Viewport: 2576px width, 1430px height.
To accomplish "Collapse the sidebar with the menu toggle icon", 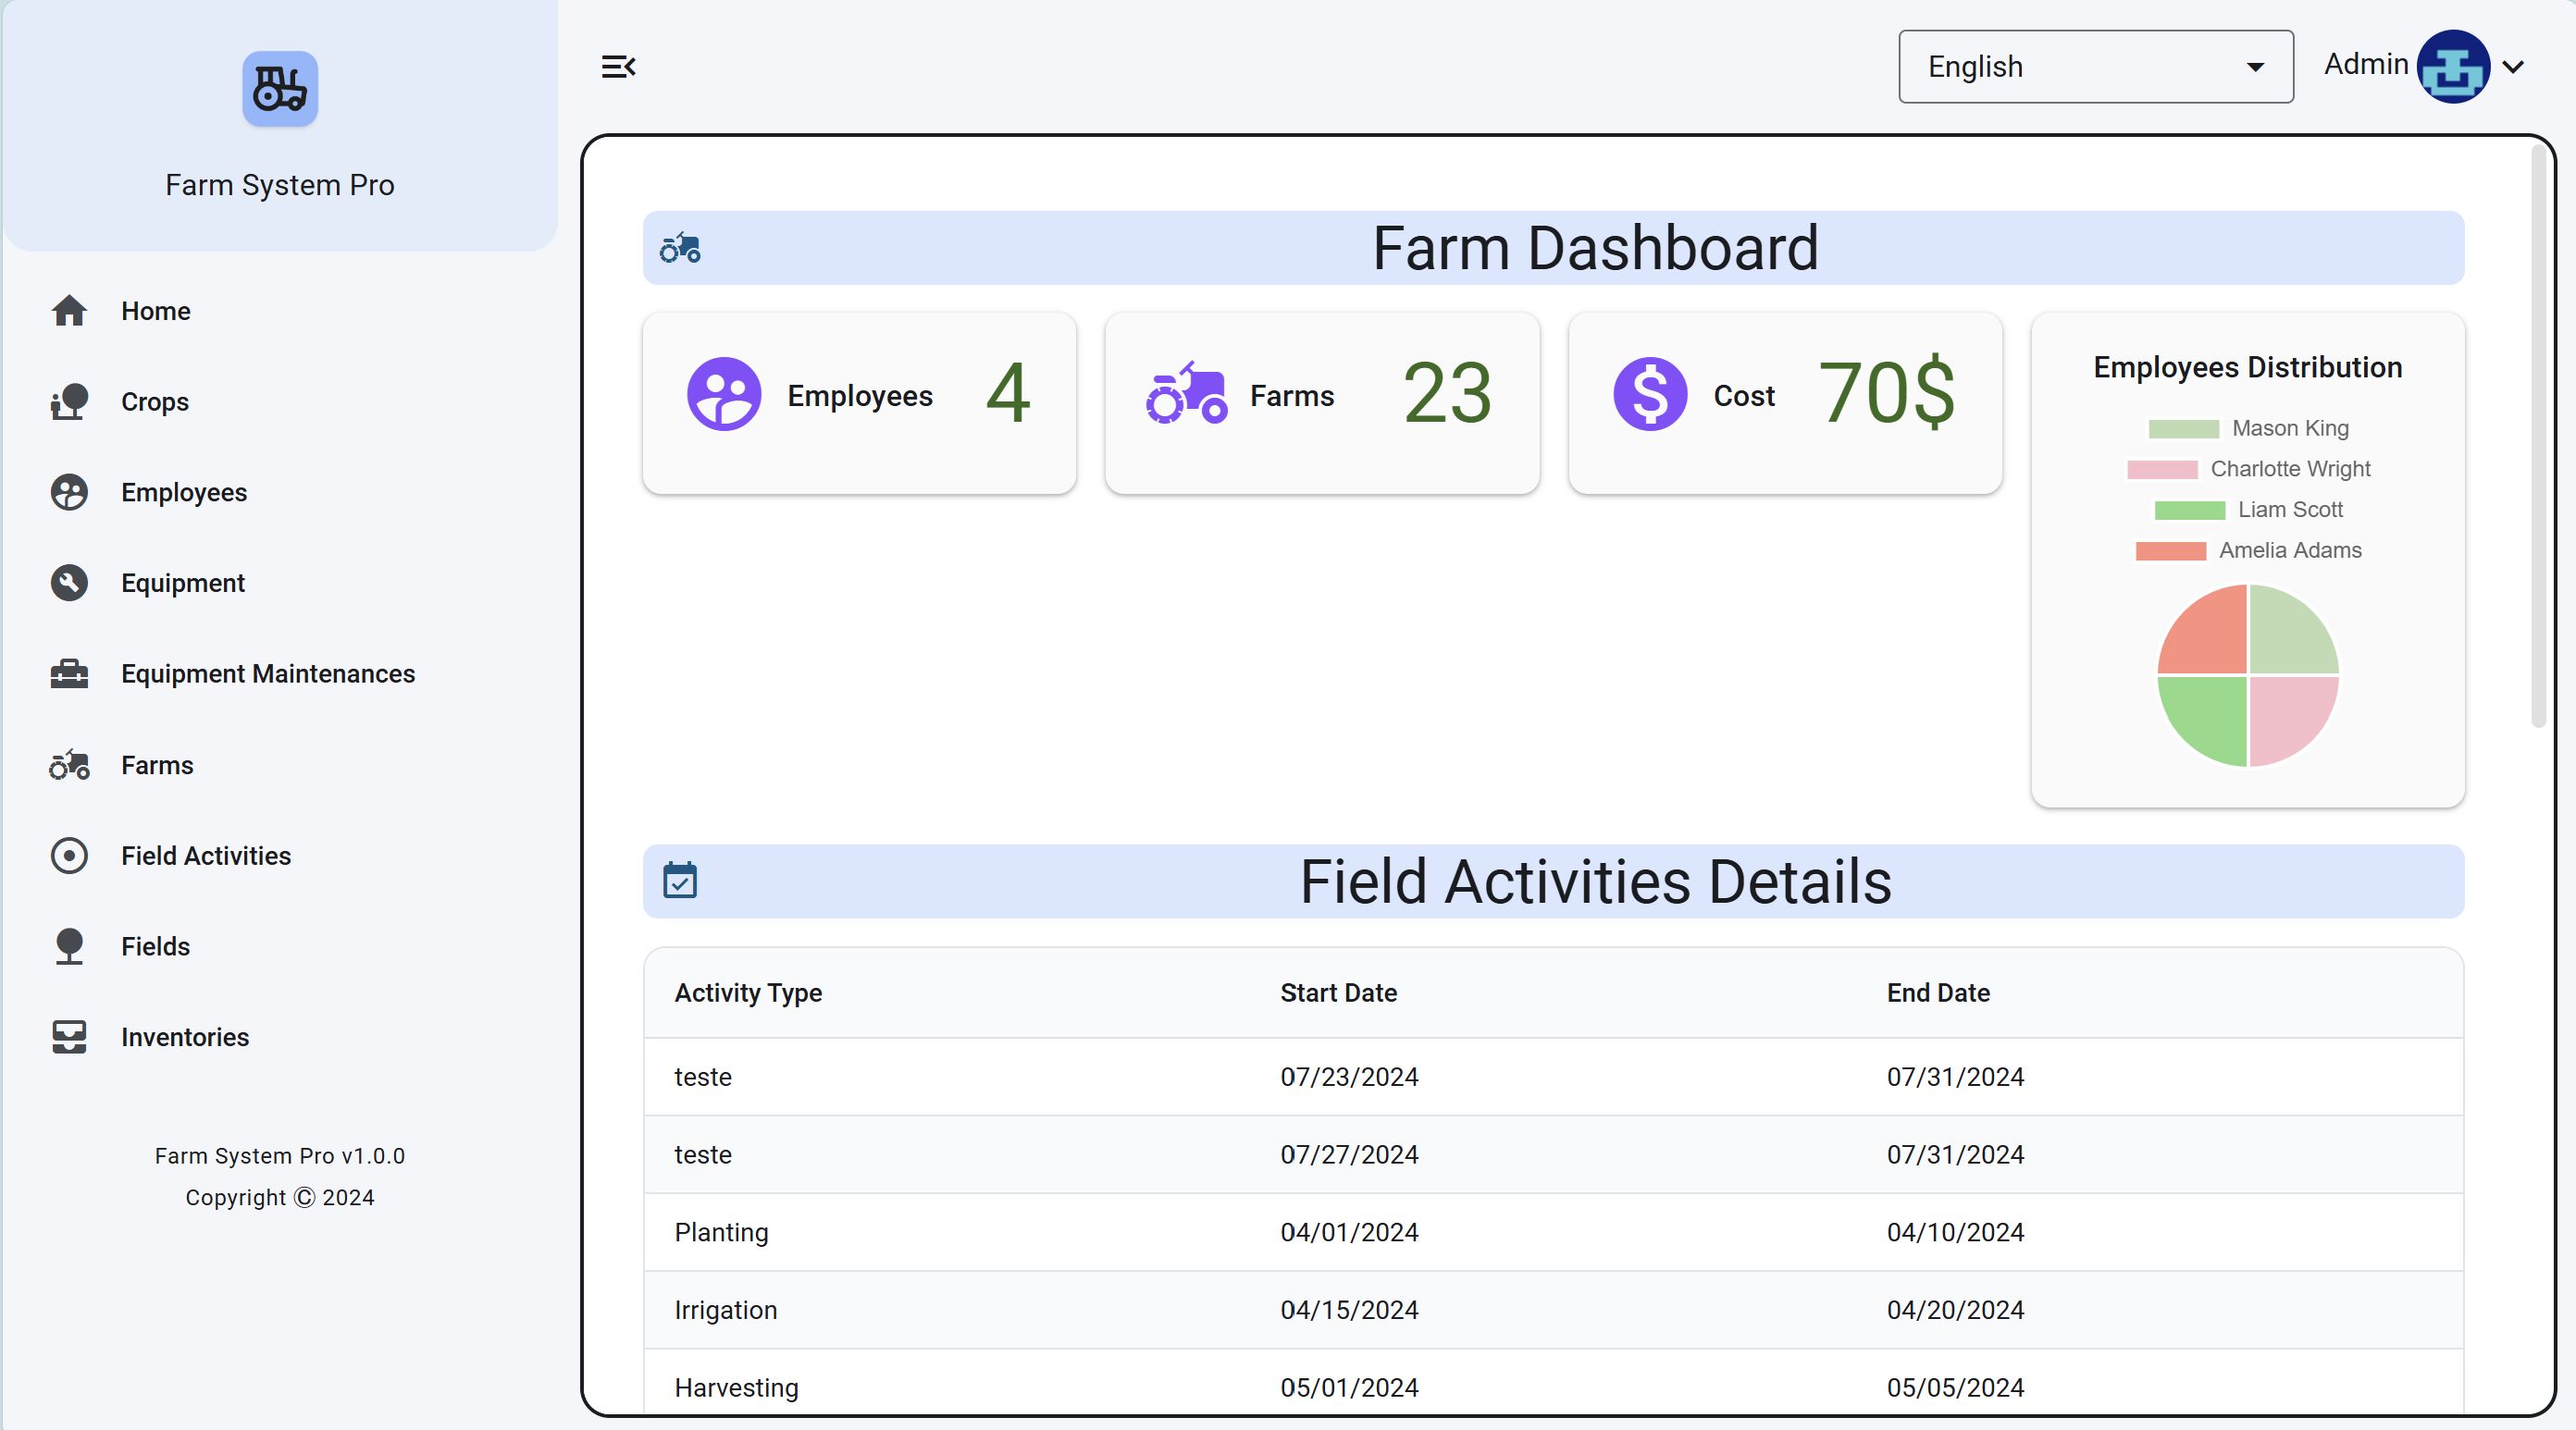I will click(x=618, y=67).
